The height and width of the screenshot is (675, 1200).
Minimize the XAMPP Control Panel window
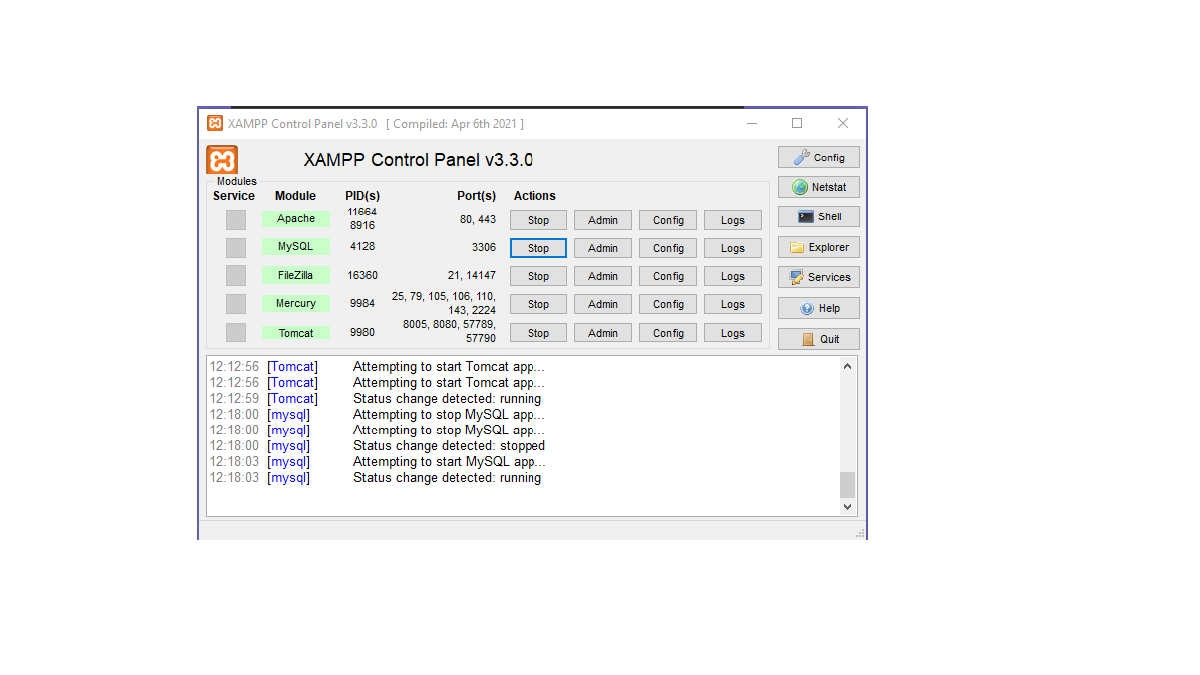click(752, 123)
